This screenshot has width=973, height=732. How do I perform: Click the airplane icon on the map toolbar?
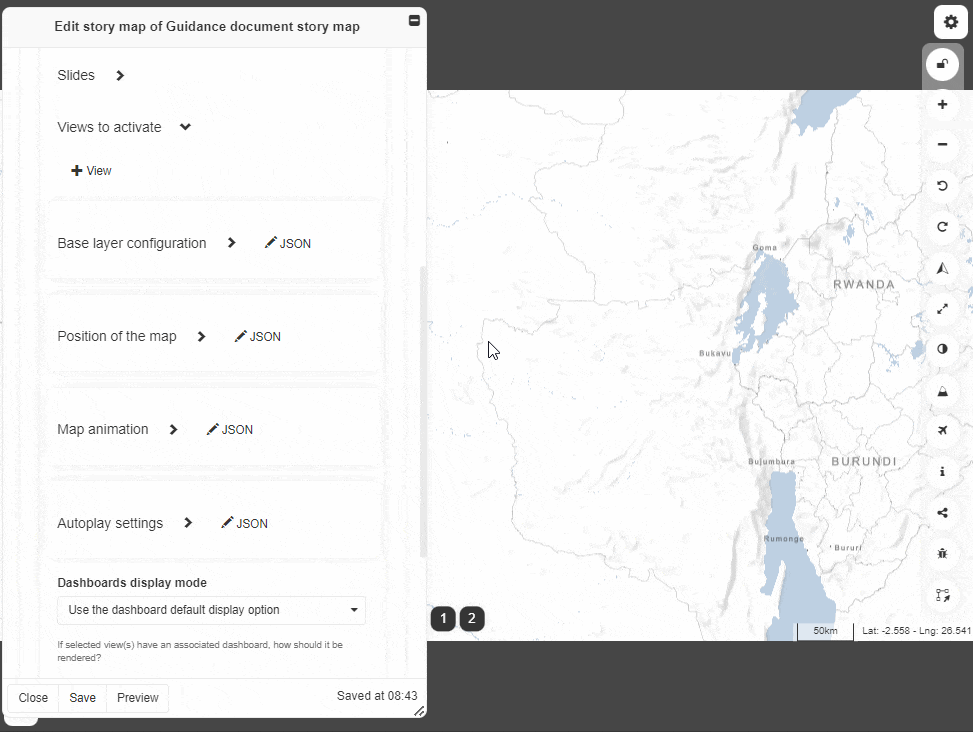coord(942,430)
